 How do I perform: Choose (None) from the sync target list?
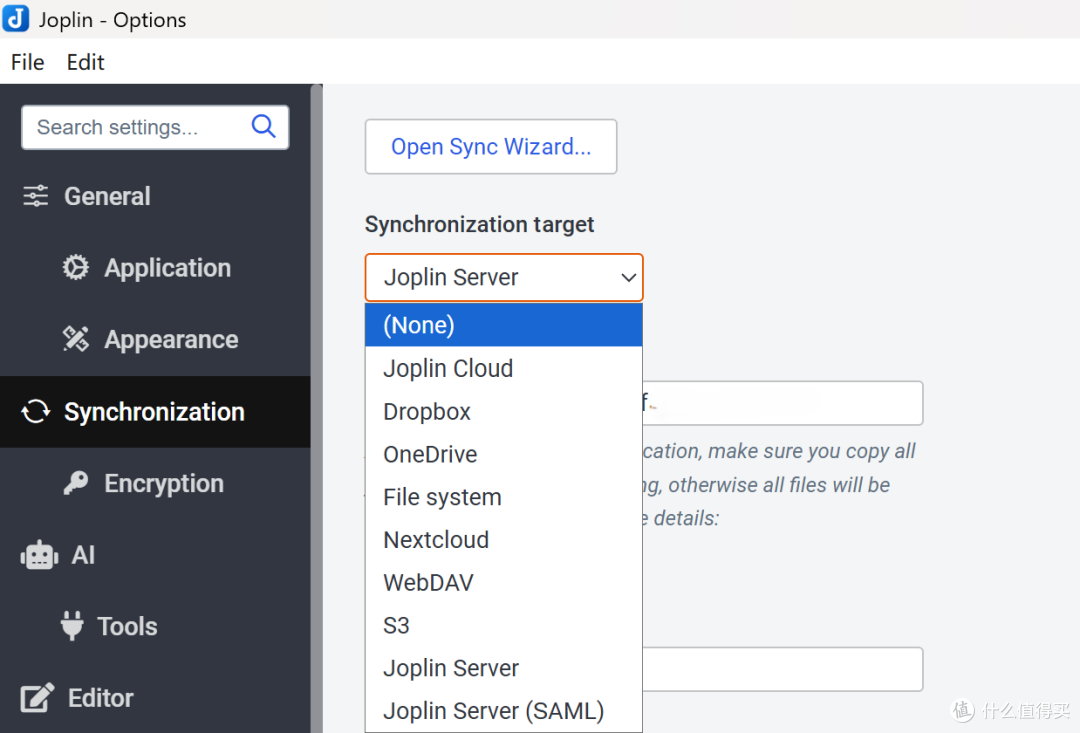coord(504,325)
